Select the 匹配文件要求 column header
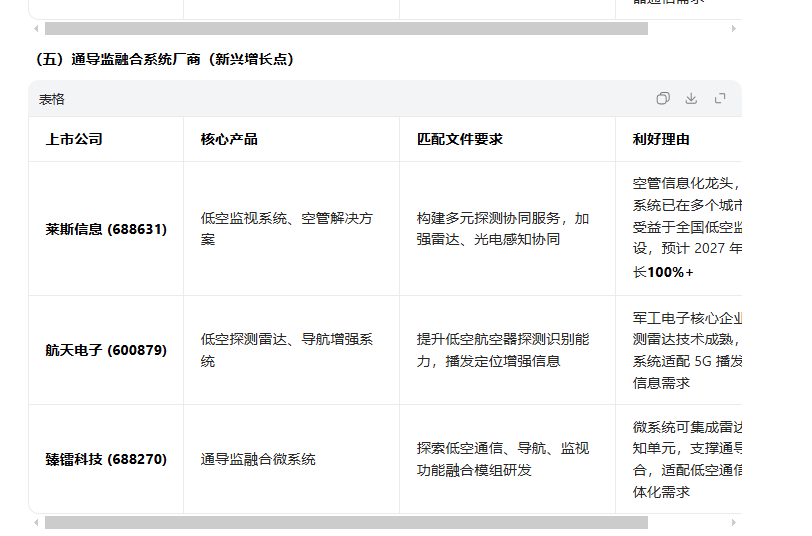812x536 pixels. pyautogui.click(x=508, y=139)
